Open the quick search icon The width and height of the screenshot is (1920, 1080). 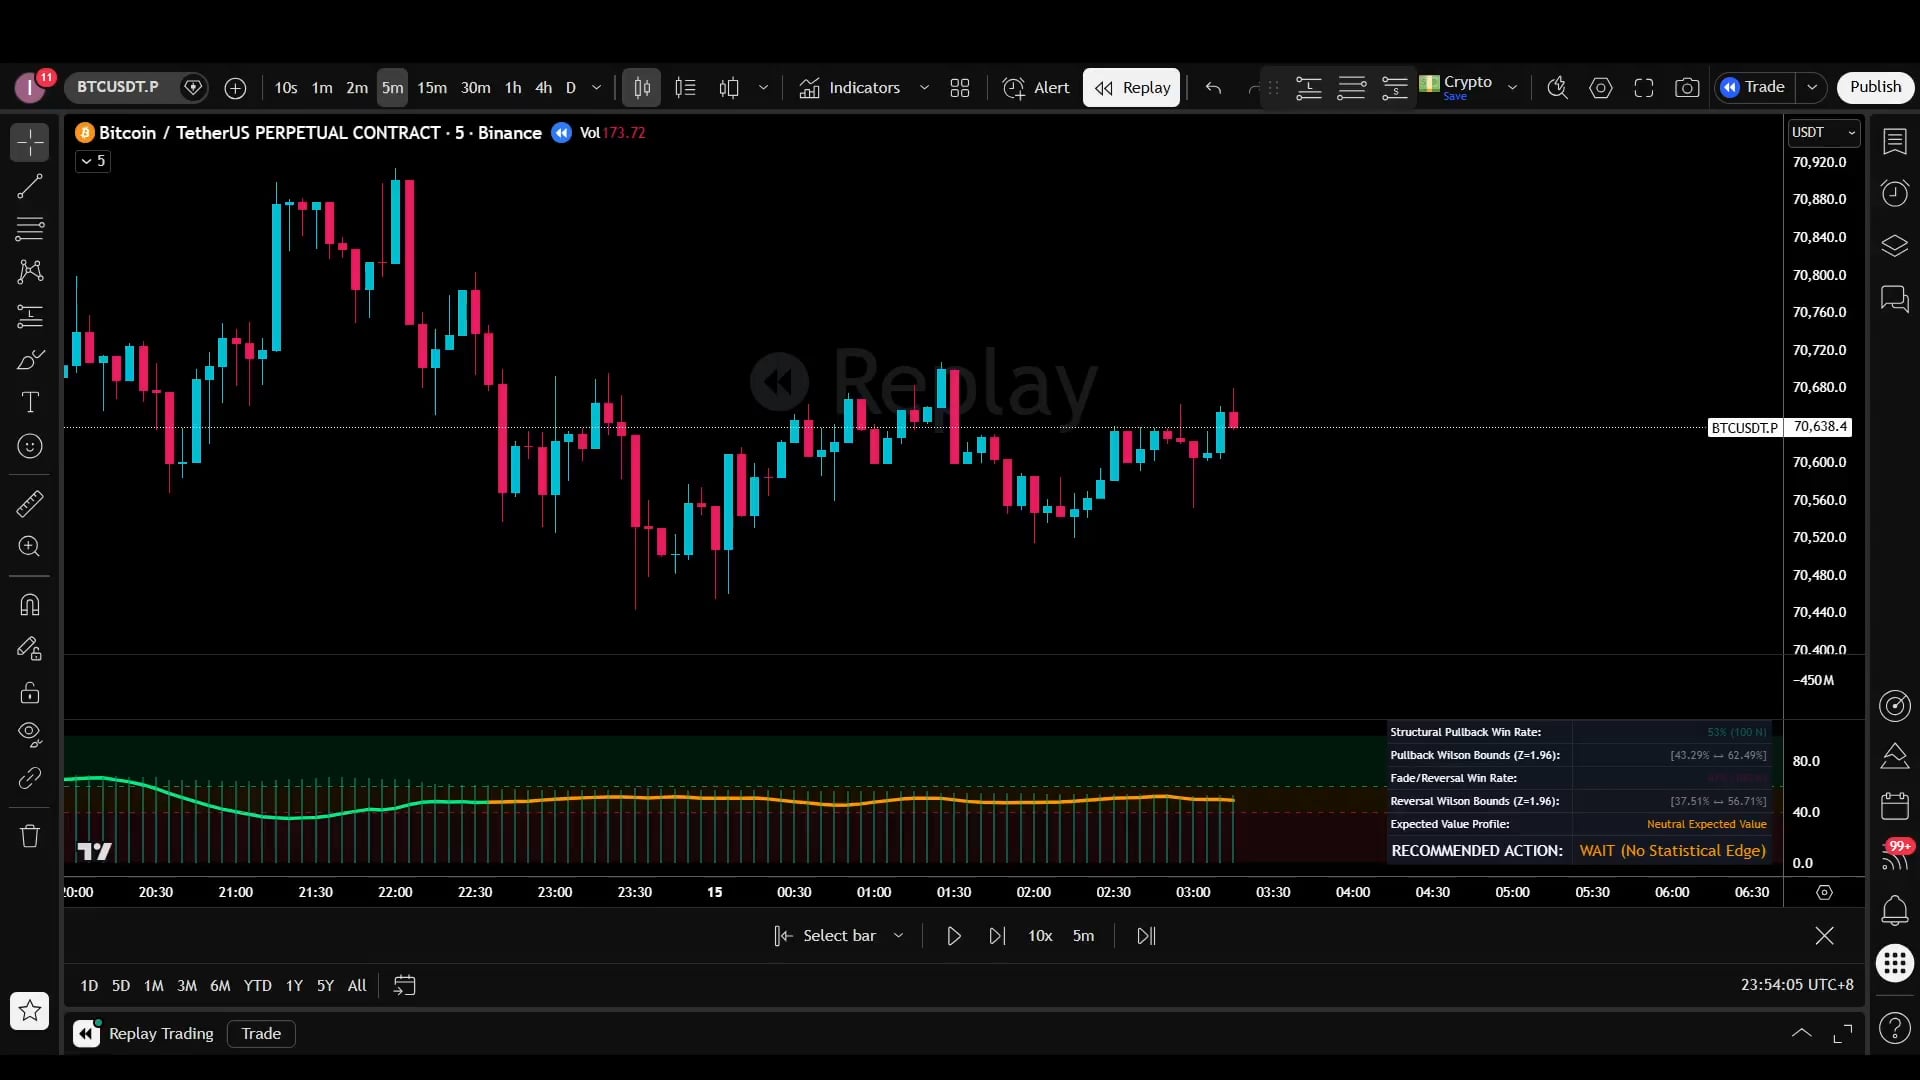coord(1557,88)
